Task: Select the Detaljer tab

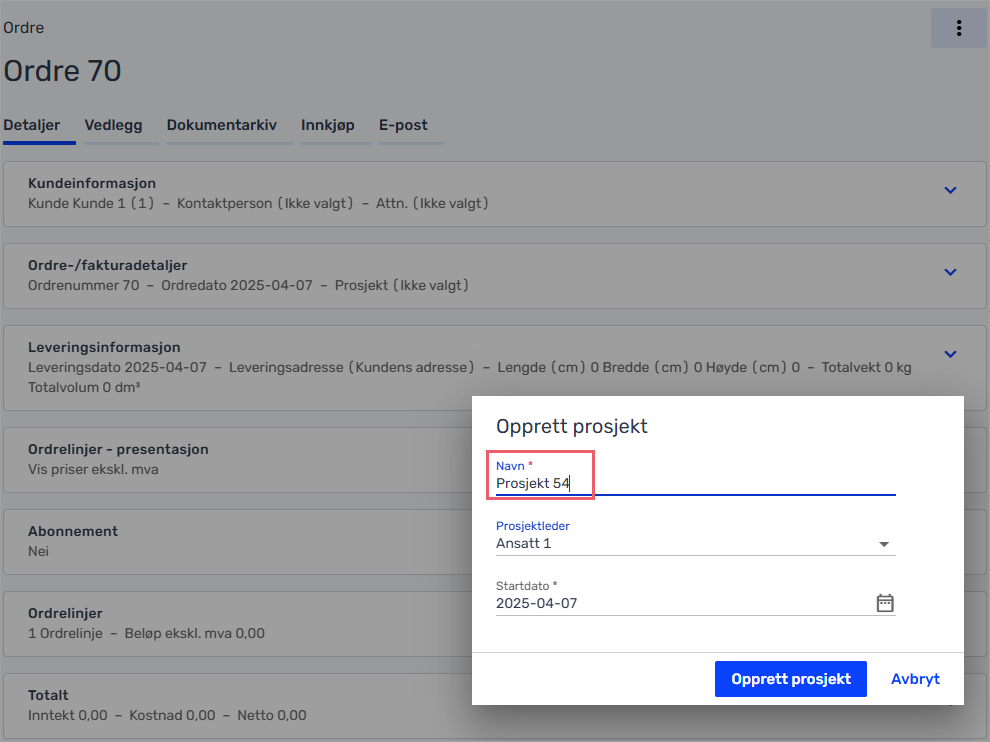Action: click(x=32, y=126)
